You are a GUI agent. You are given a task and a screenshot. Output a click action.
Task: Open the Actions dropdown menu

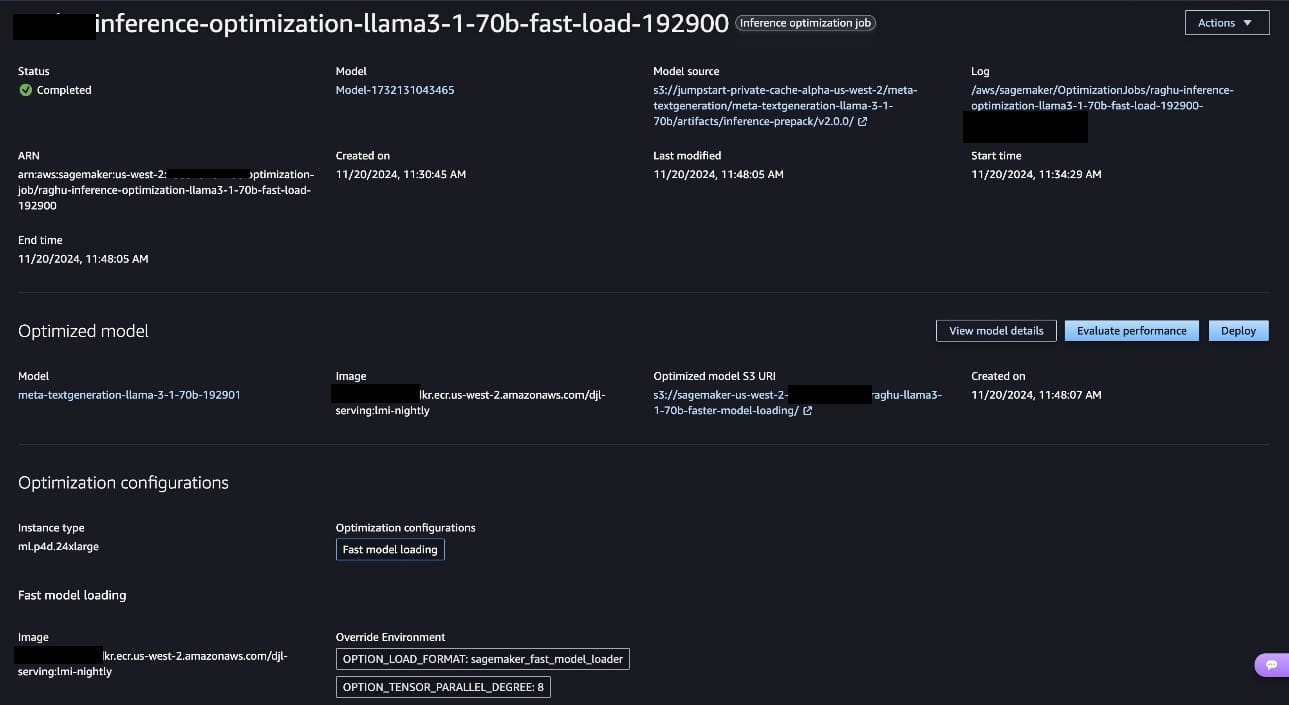pos(1226,23)
